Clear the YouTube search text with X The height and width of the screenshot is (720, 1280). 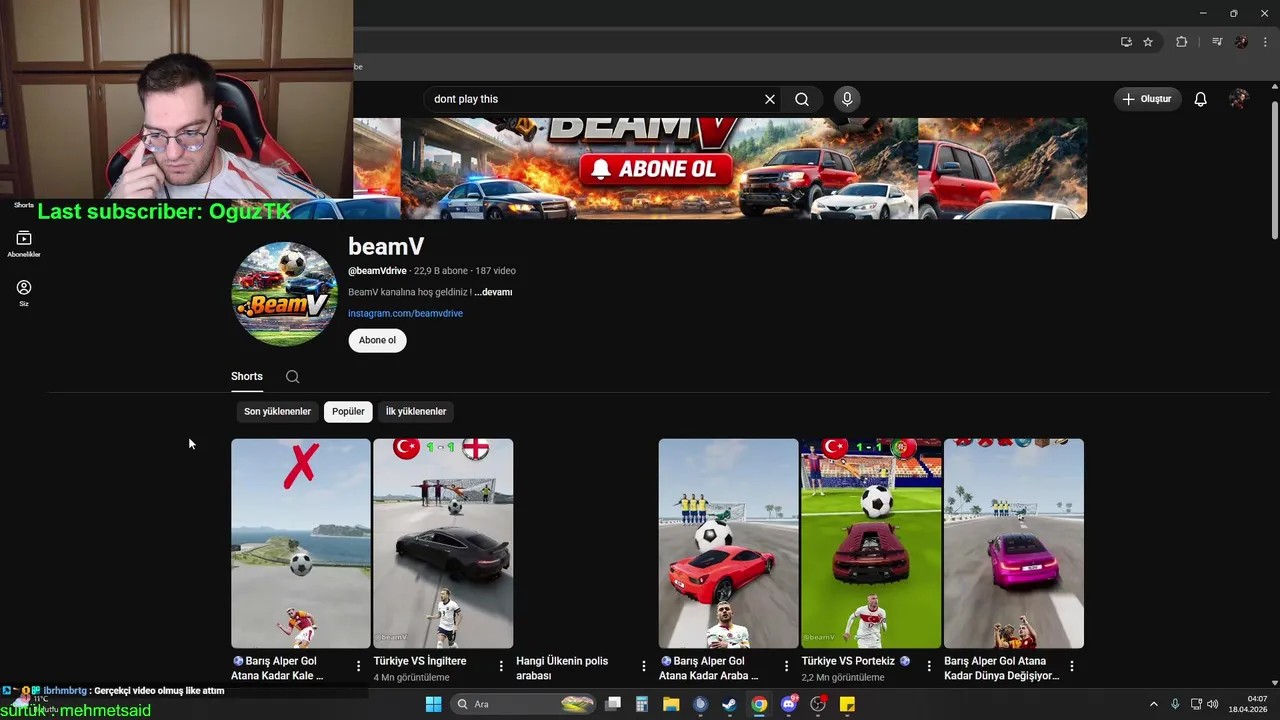[x=770, y=99]
